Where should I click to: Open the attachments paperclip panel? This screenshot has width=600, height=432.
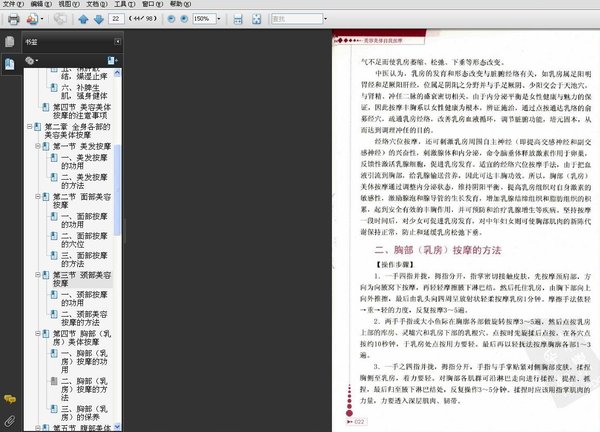[x=9, y=421]
